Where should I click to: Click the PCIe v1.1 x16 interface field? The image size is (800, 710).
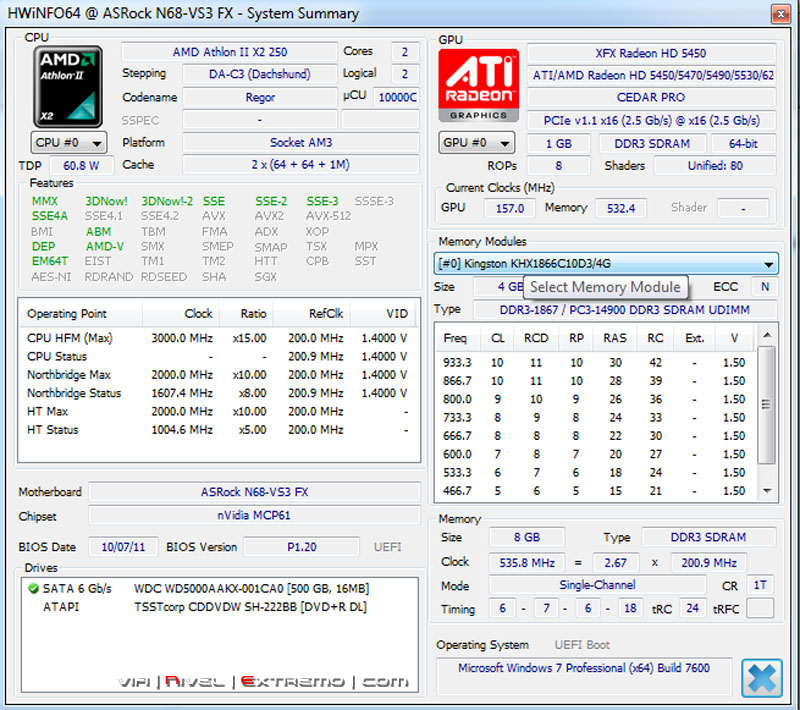tap(651, 120)
